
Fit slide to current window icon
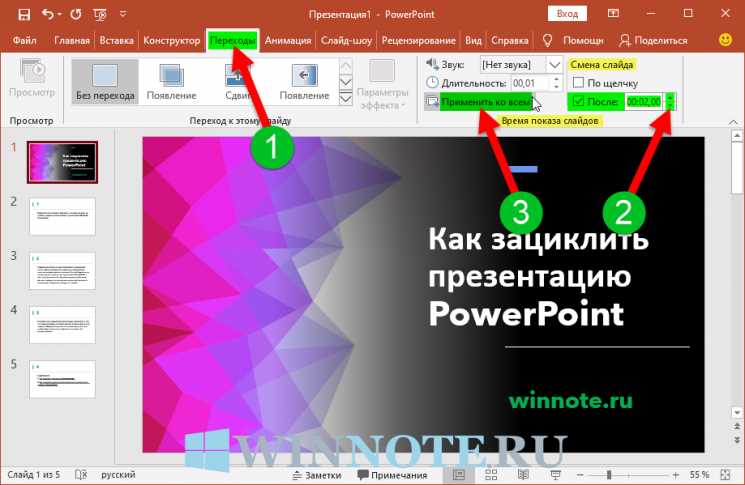coord(725,475)
